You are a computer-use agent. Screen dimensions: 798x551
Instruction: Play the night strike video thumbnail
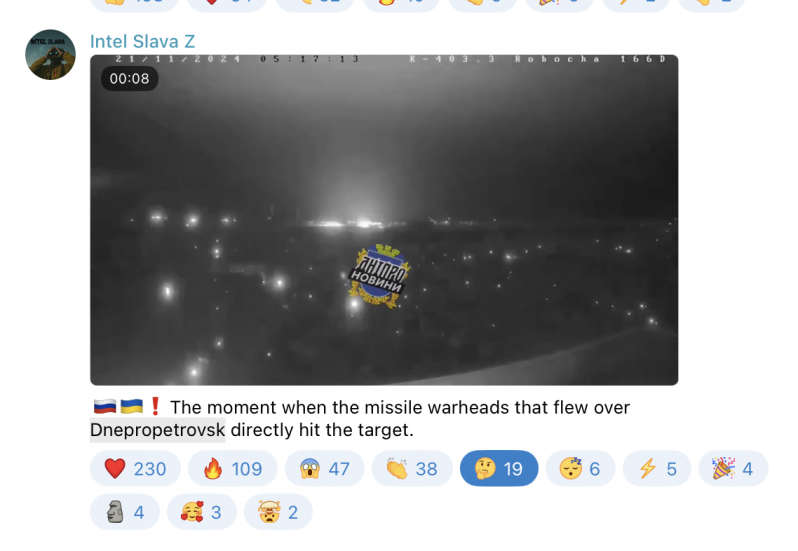point(384,220)
